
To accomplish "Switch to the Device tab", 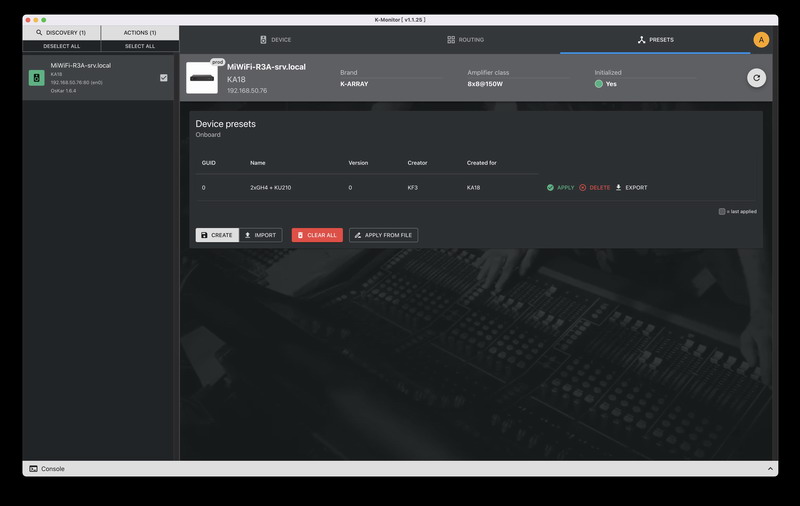I will (x=275, y=40).
